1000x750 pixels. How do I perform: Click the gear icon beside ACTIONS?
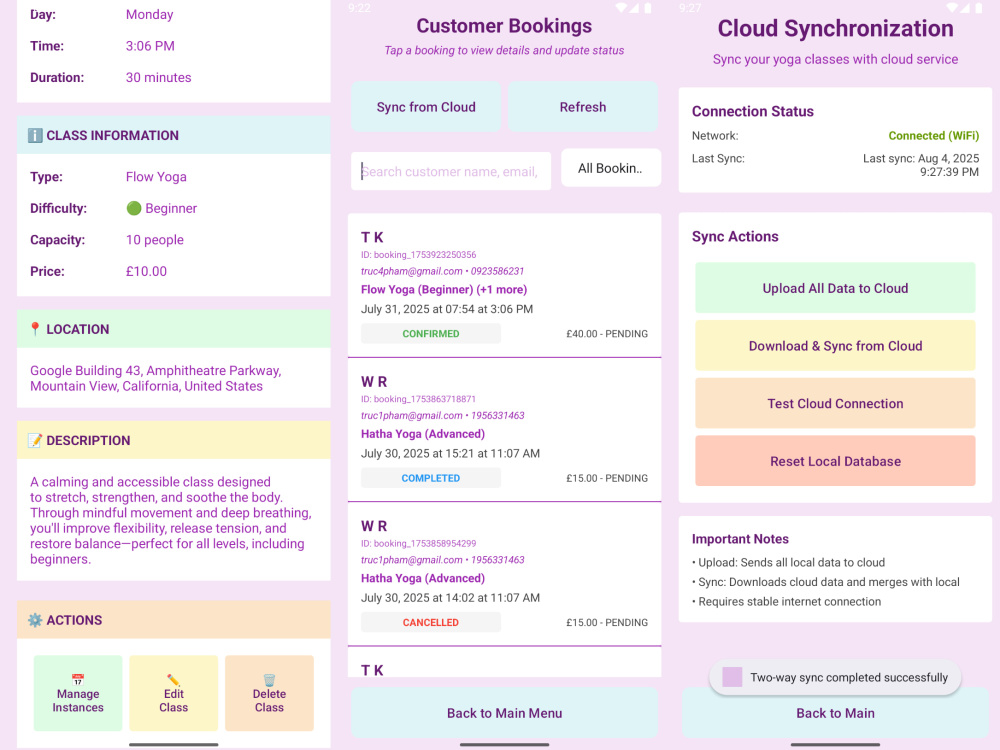(35, 620)
